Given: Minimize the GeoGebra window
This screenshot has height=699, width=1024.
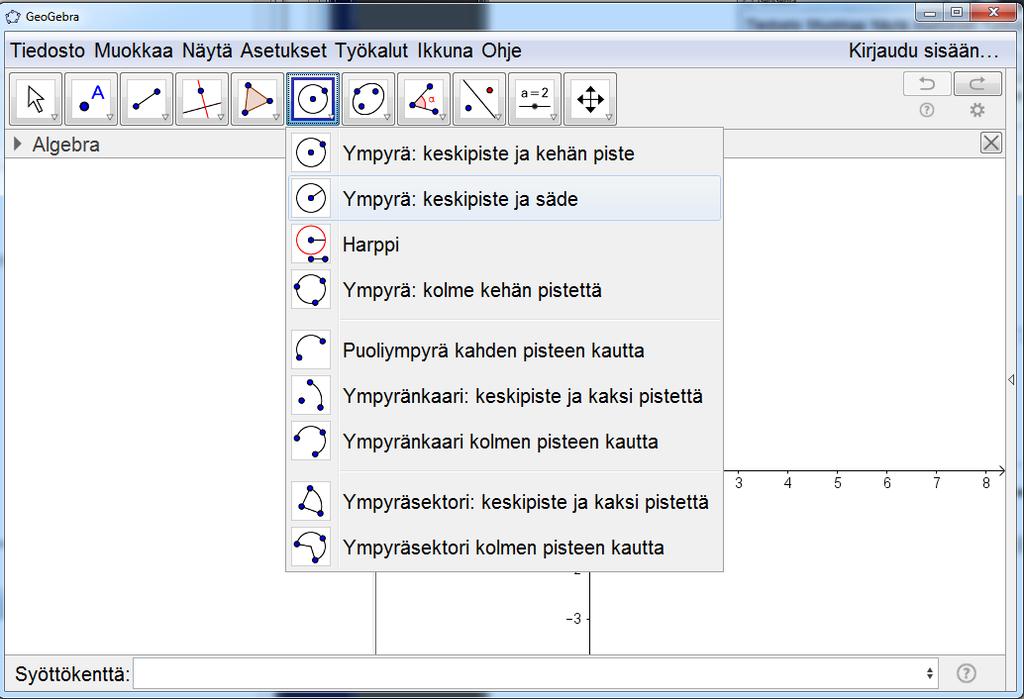Looking at the screenshot, I should pyautogui.click(x=931, y=12).
